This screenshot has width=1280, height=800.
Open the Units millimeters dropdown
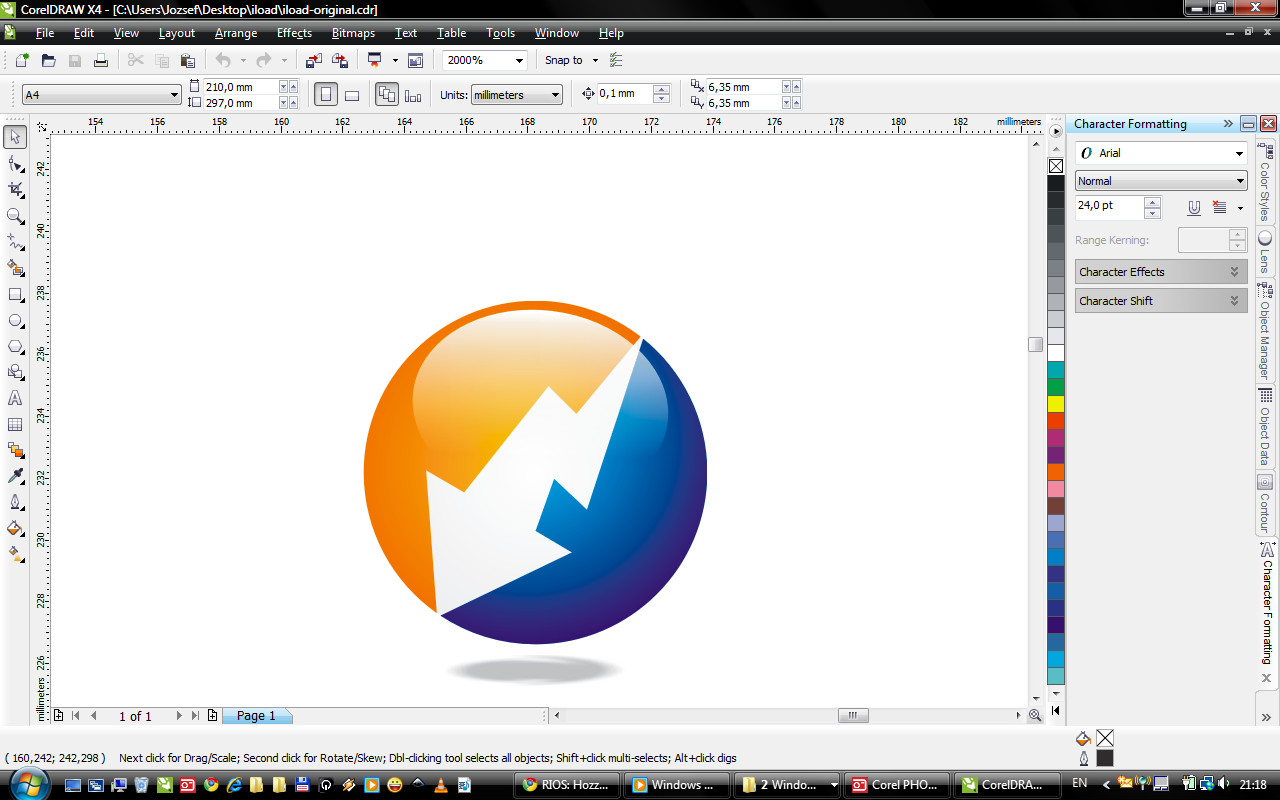coord(556,95)
